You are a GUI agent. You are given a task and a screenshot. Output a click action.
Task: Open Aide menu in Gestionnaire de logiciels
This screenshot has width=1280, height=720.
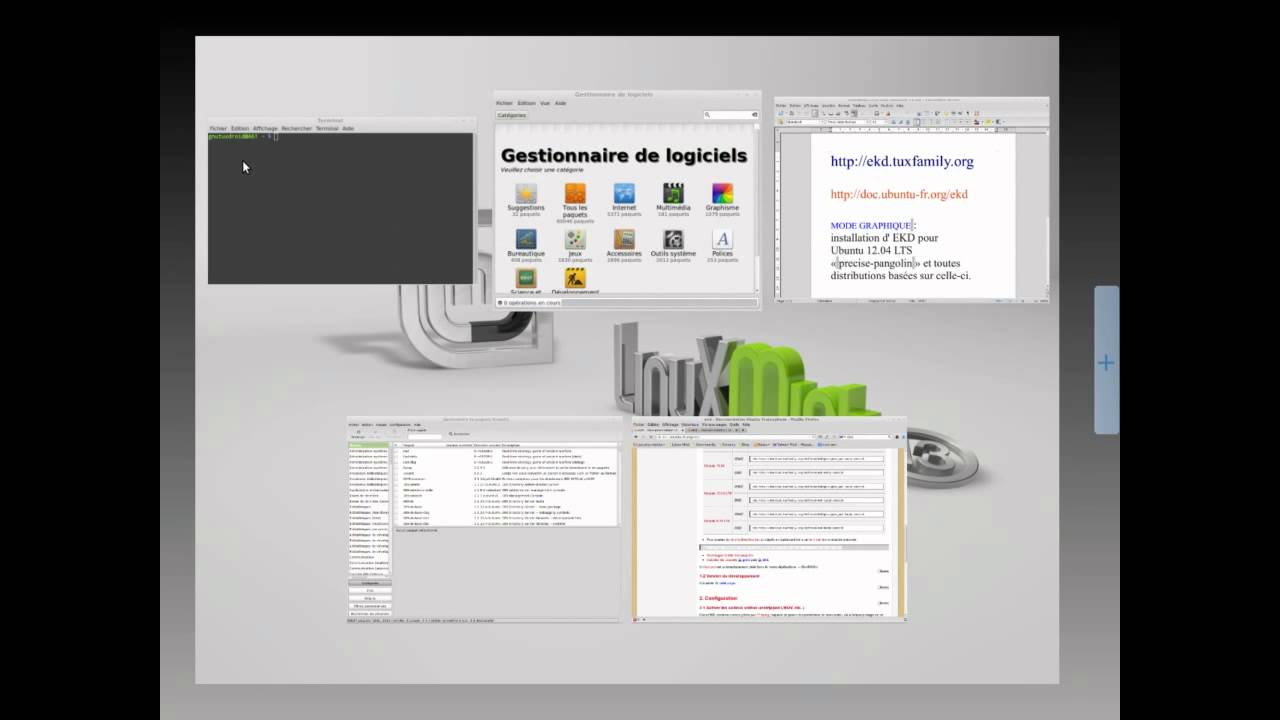pyautogui.click(x=560, y=103)
